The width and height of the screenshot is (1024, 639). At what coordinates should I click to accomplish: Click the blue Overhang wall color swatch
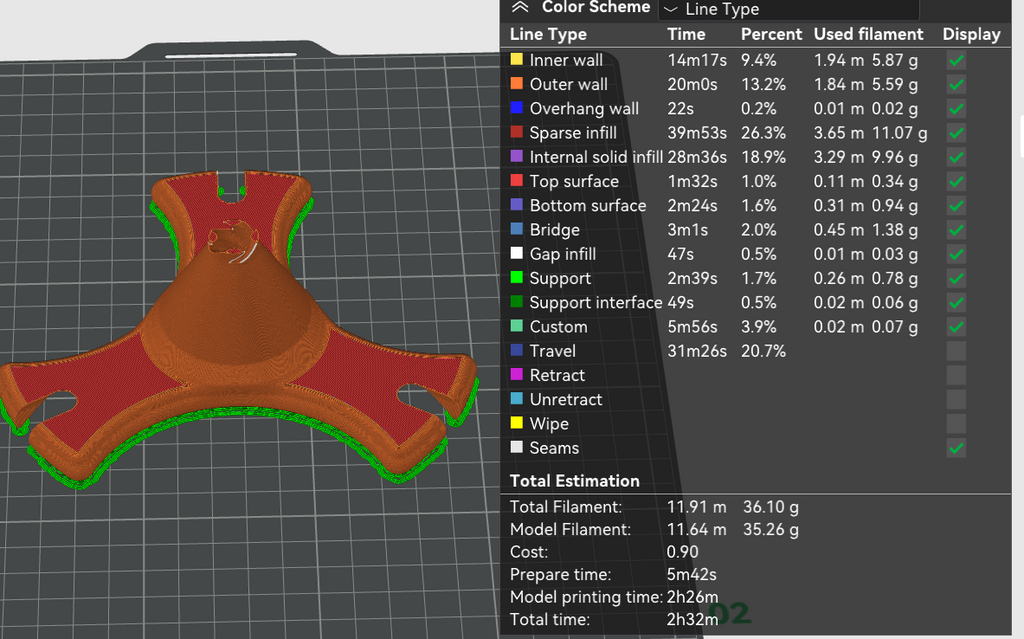click(517, 108)
